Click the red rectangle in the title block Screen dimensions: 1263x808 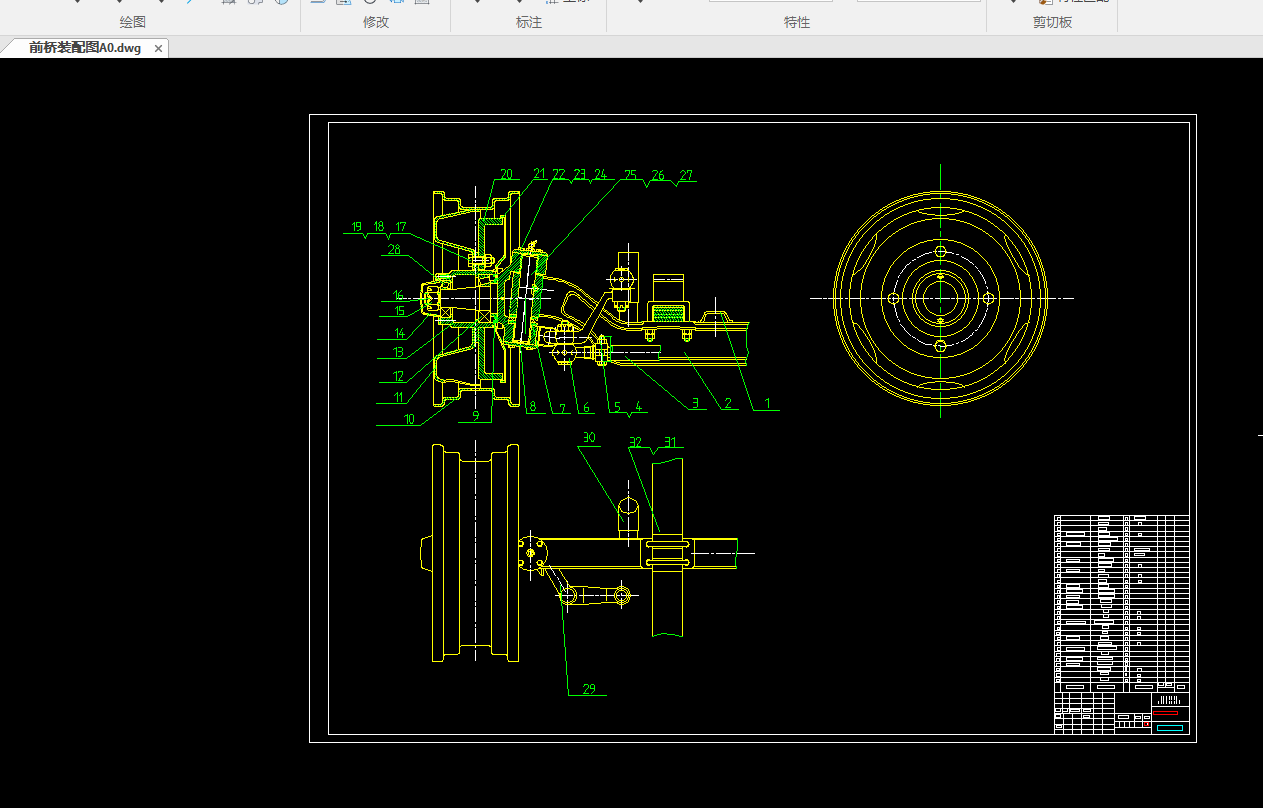pos(1166,714)
